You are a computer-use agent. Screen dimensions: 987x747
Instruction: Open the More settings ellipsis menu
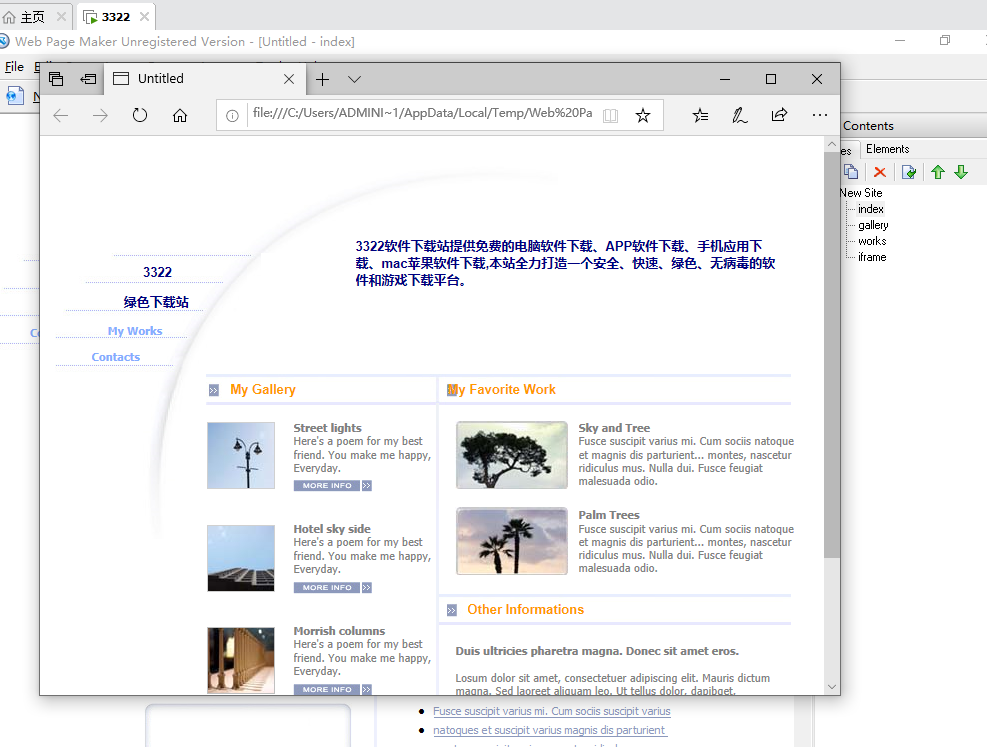click(x=820, y=115)
